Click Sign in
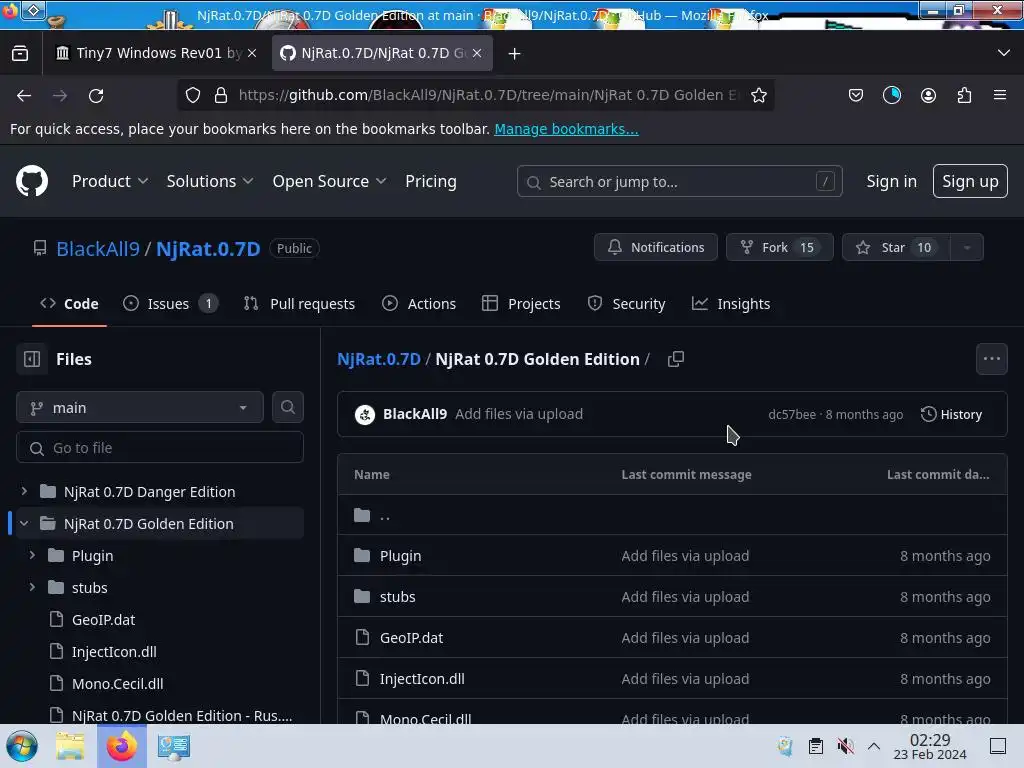The height and width of the screenshot is (768, 1024). pos(891,181)
